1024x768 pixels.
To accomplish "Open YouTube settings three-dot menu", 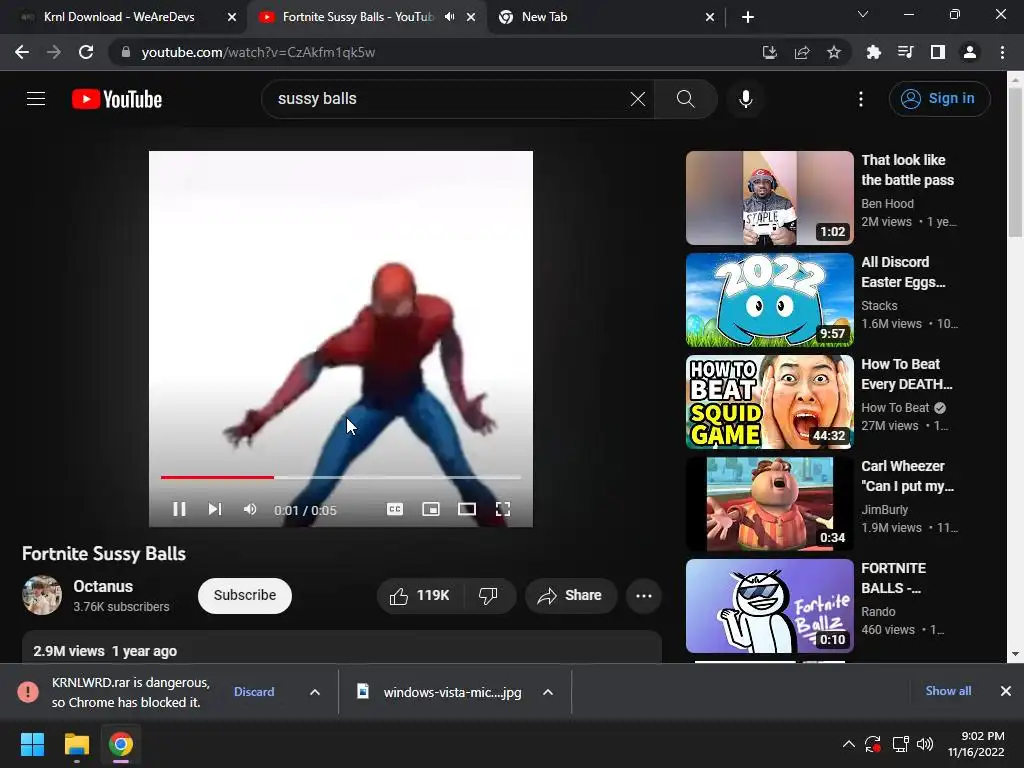I will point(861,99).
